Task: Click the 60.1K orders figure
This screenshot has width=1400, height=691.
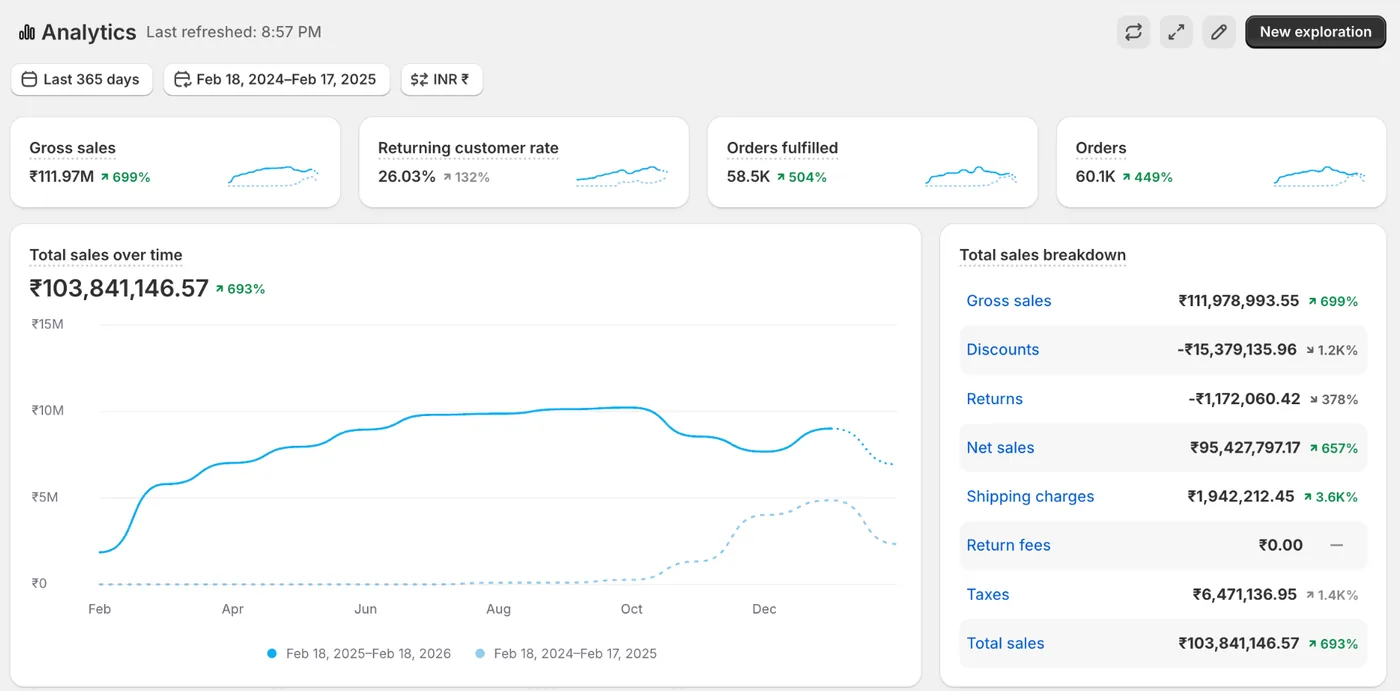Action: click(x=1096, y=177)
